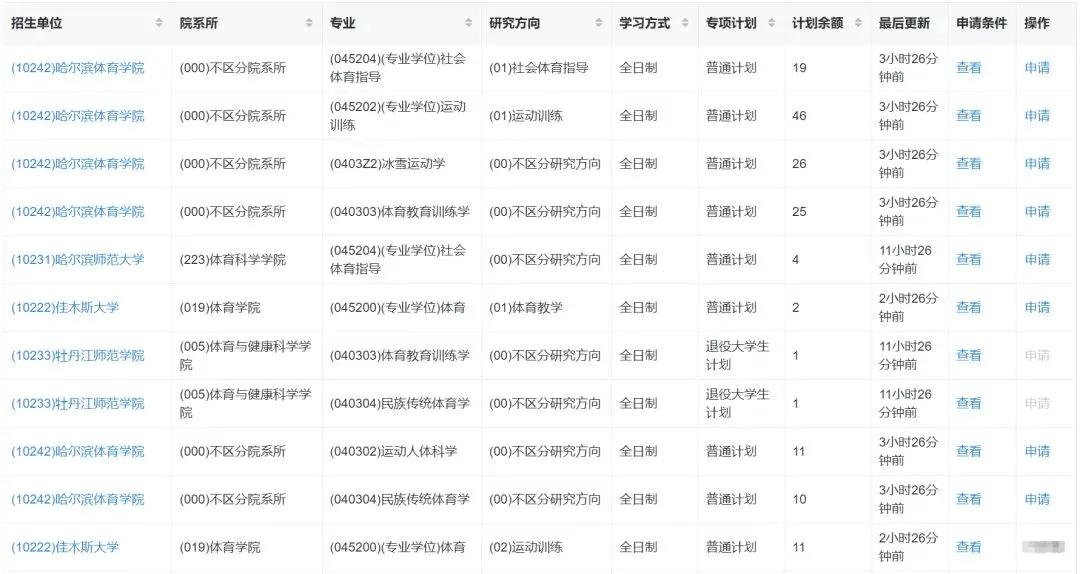This screenshot has width=1080, height=574.
Task: Select 计划余额 value 4
Action: [796, 260]
